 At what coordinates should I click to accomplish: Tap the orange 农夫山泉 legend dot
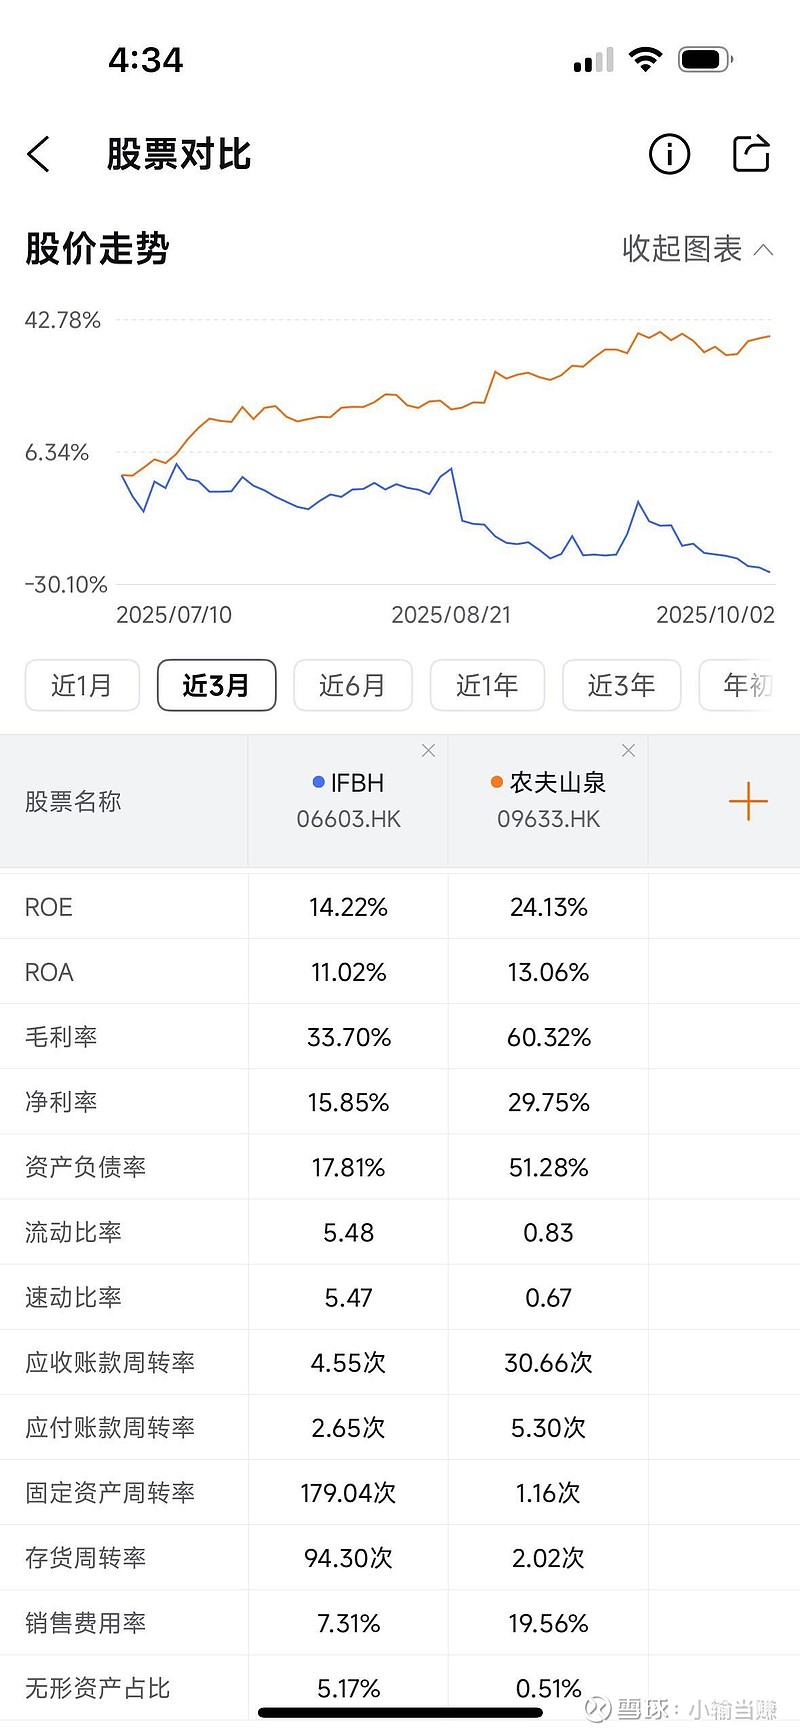pyautogui.click(x=497, y=782)
